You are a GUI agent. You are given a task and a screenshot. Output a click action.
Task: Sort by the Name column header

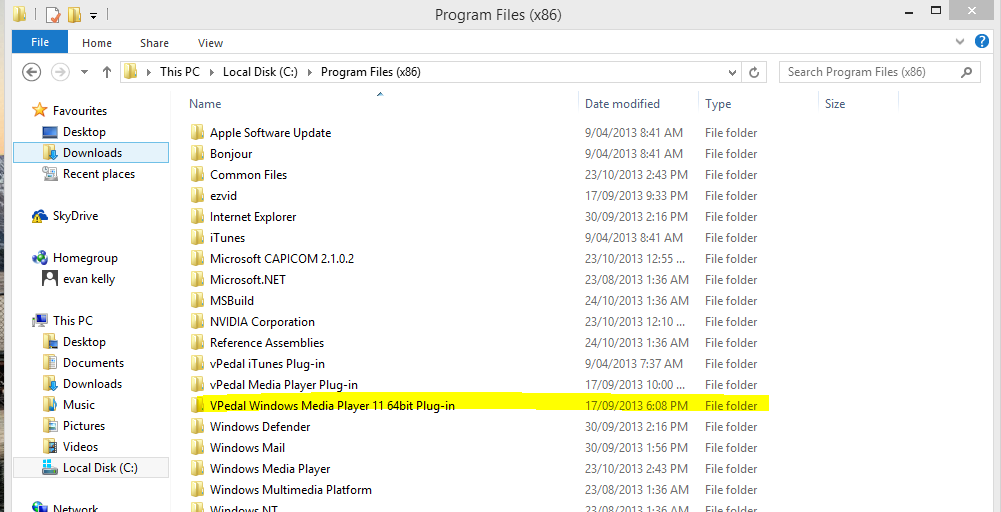tap(205, 104)
